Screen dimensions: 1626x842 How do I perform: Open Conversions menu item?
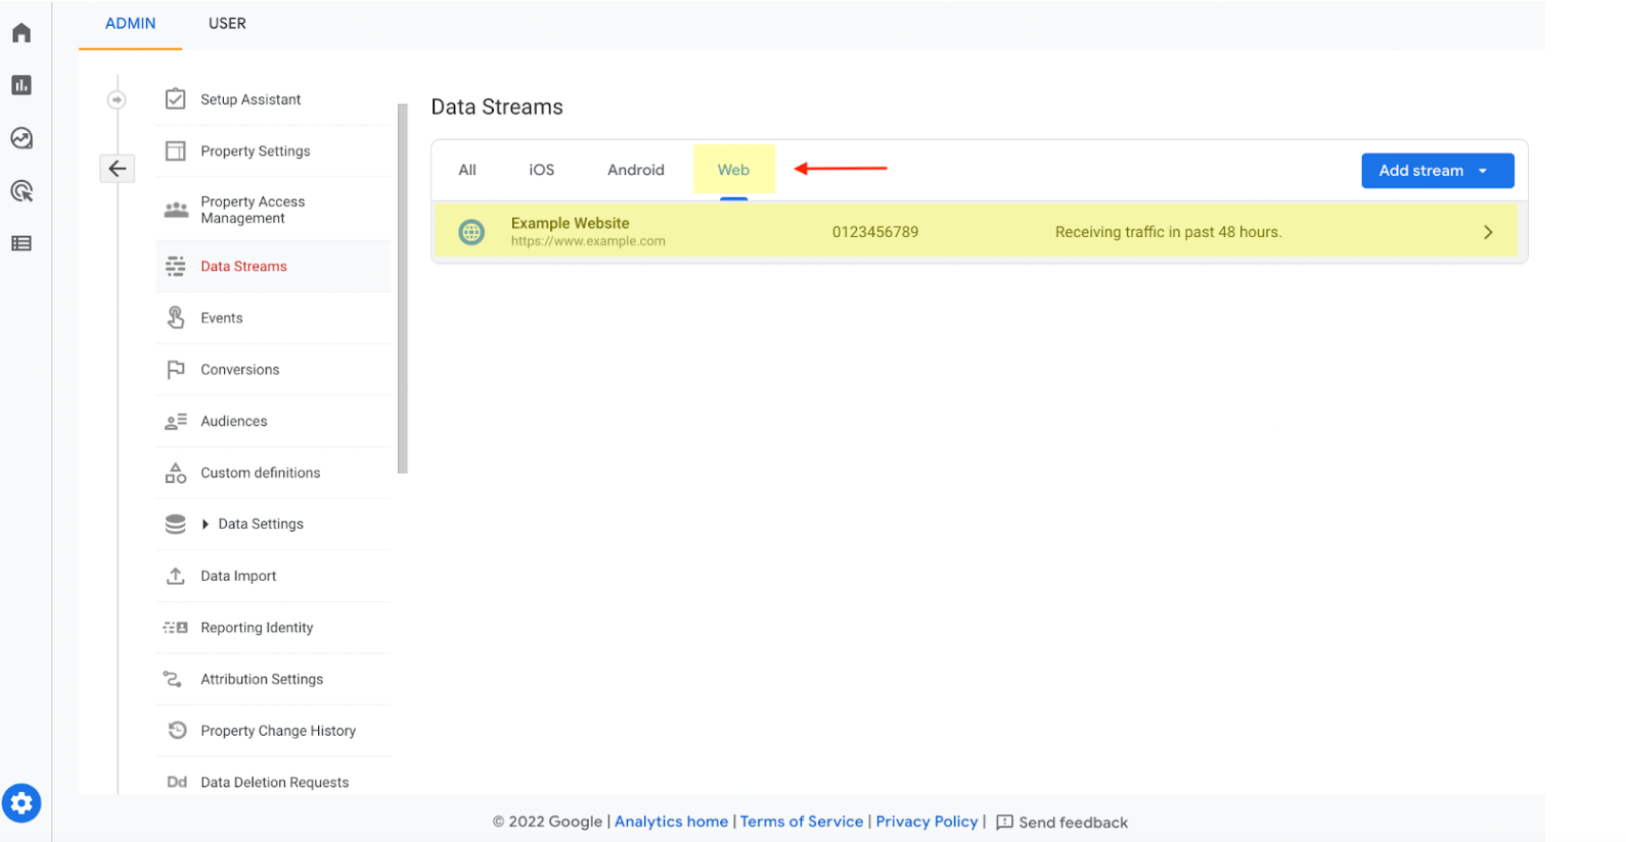click(273, 369)
